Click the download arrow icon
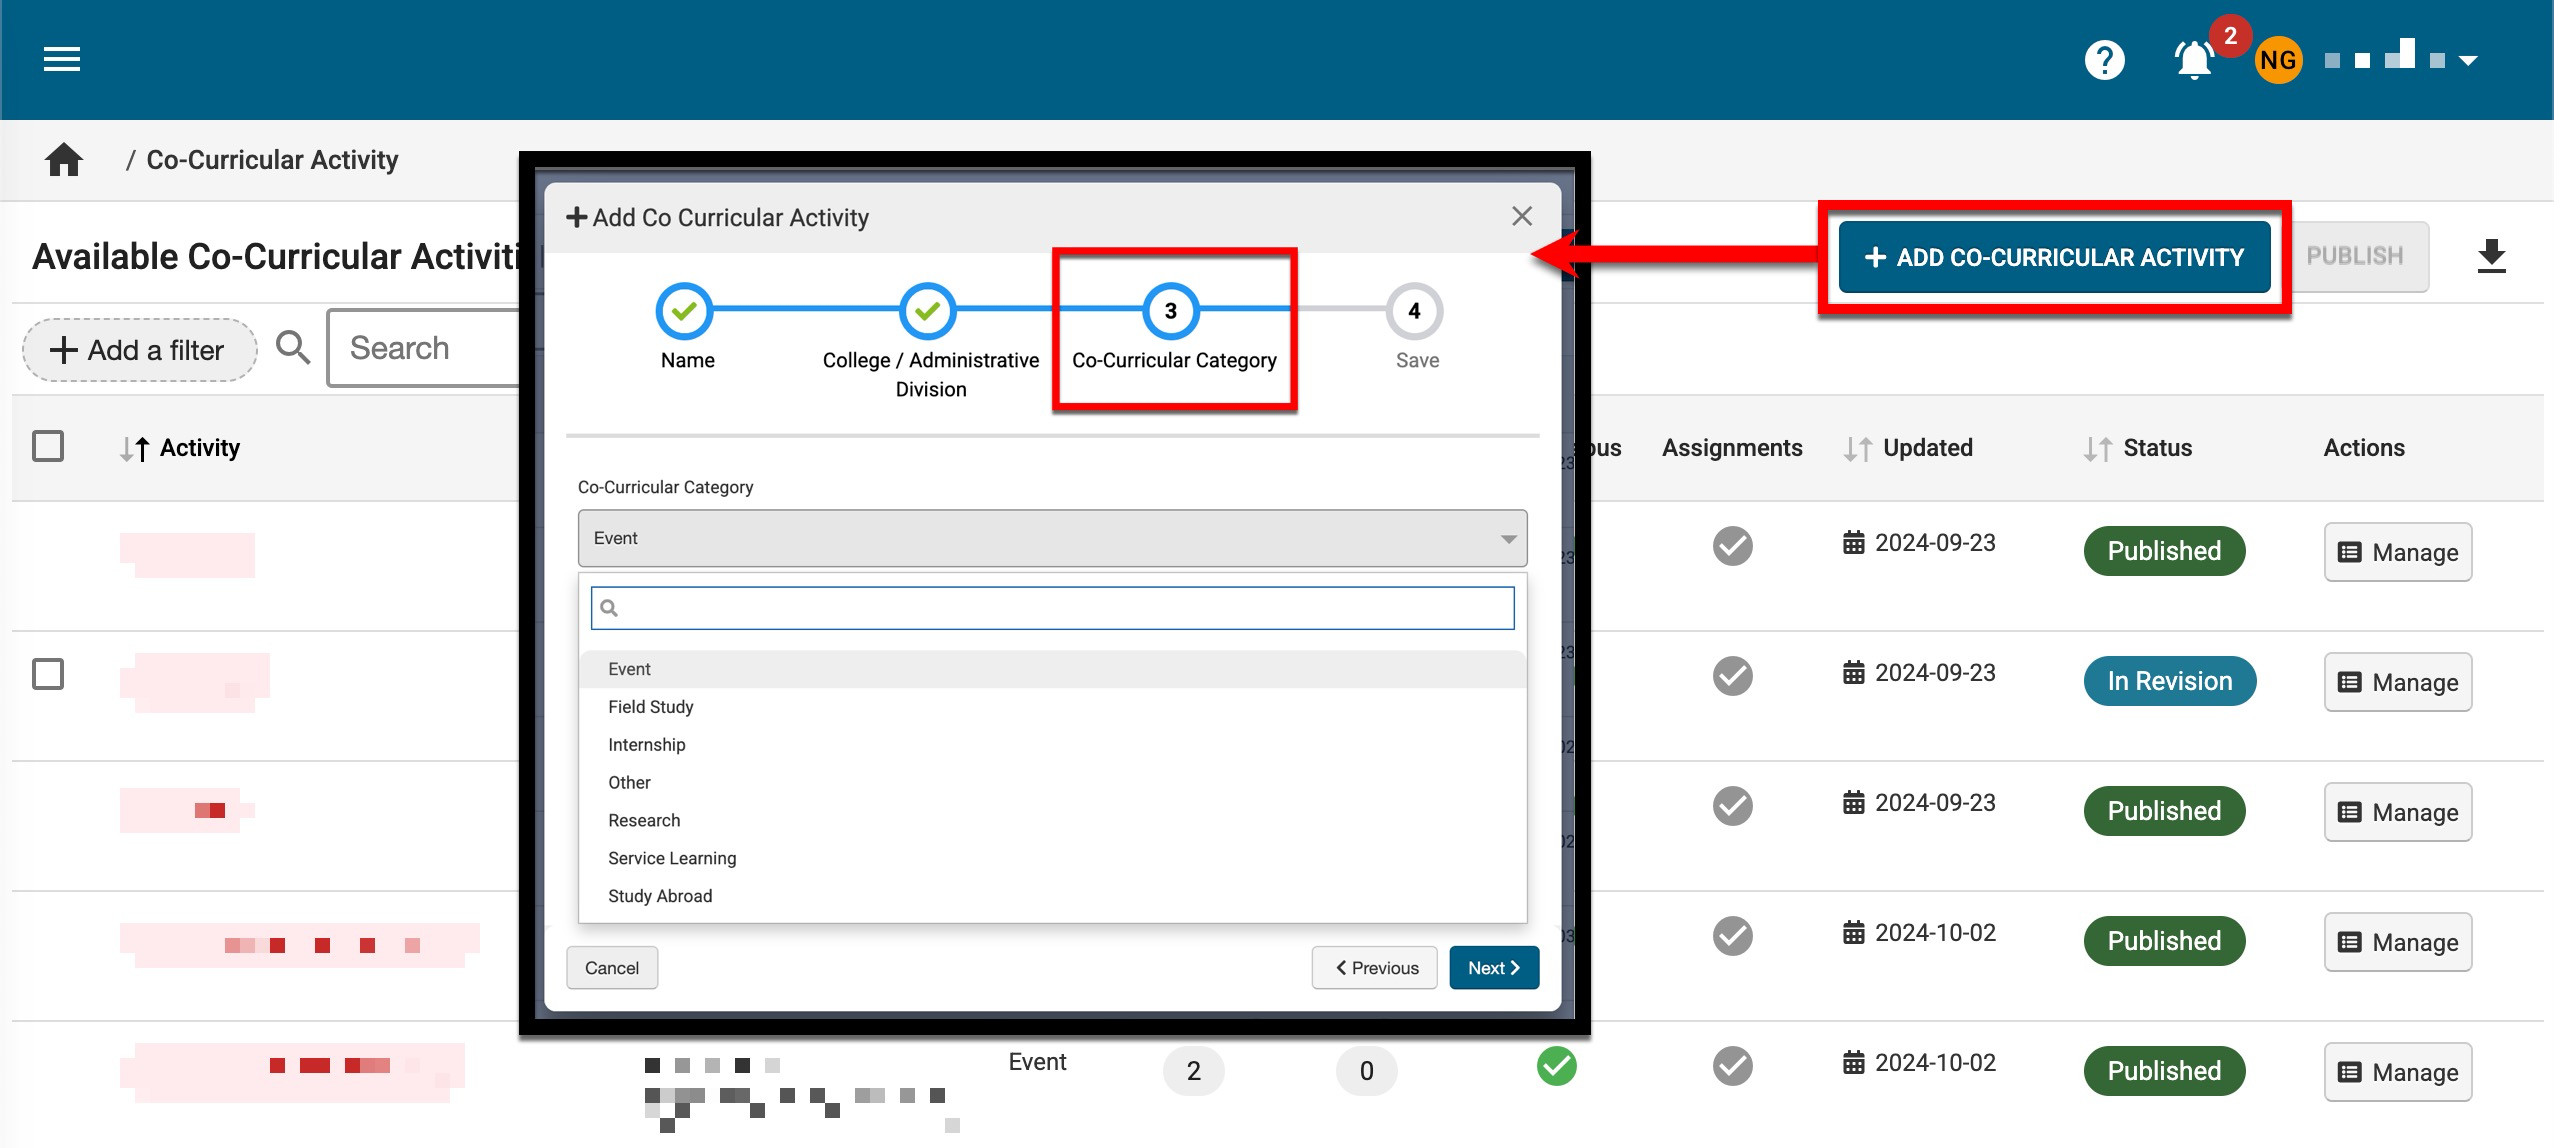This screenshot has height=1148, width=2554. (2491, 257)
